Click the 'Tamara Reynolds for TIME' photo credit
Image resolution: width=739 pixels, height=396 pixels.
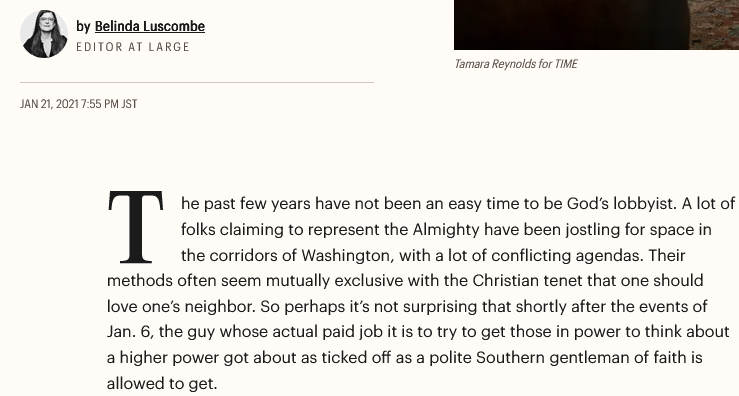516,64
